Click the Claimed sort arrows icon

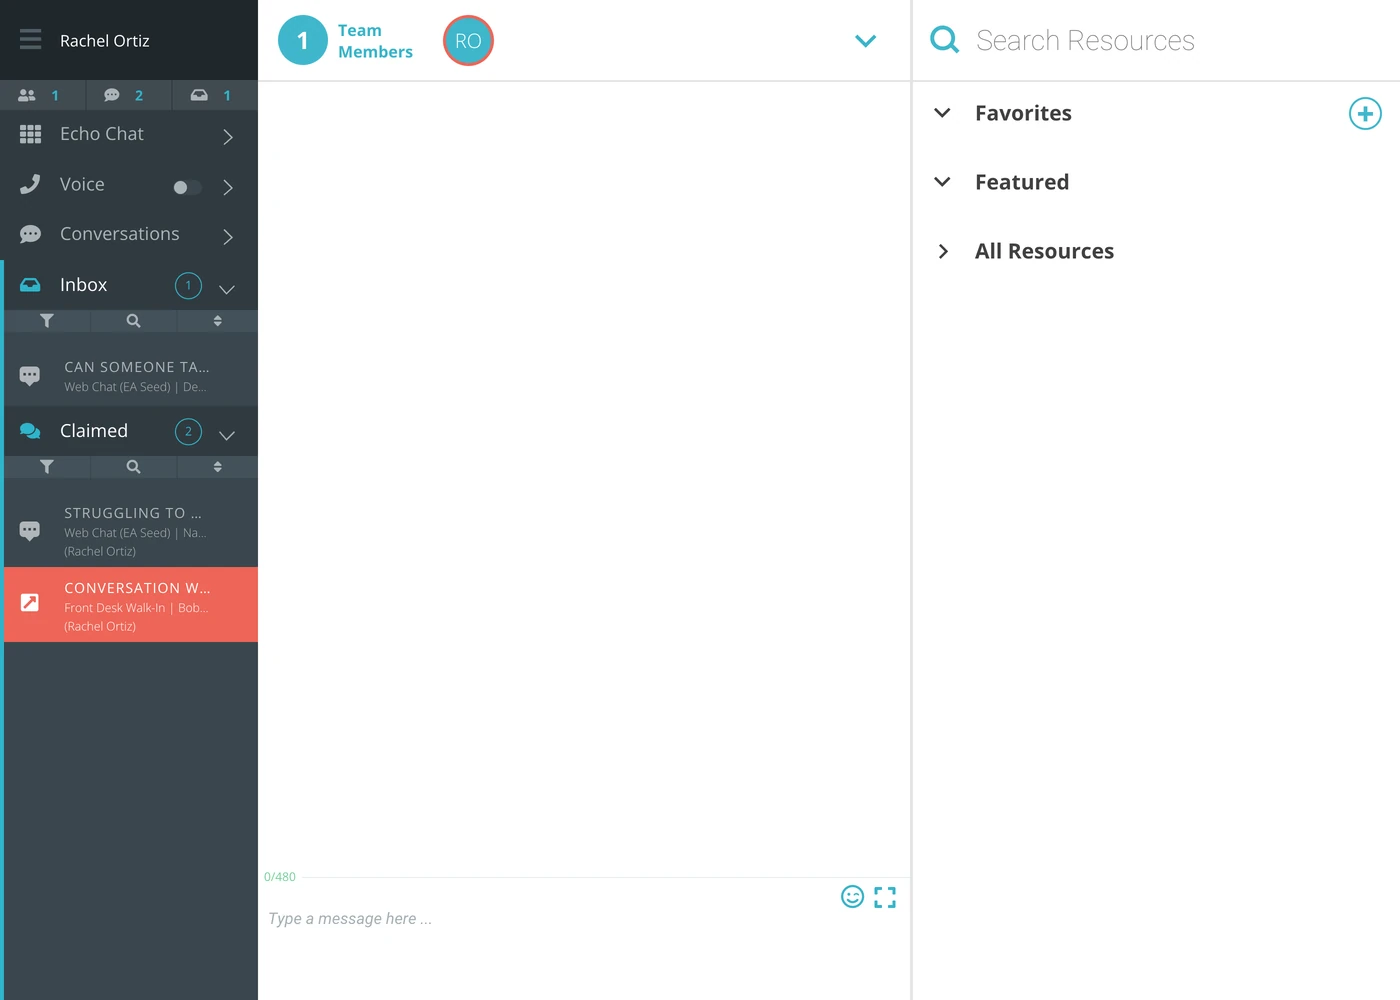[x=218, y=467]
